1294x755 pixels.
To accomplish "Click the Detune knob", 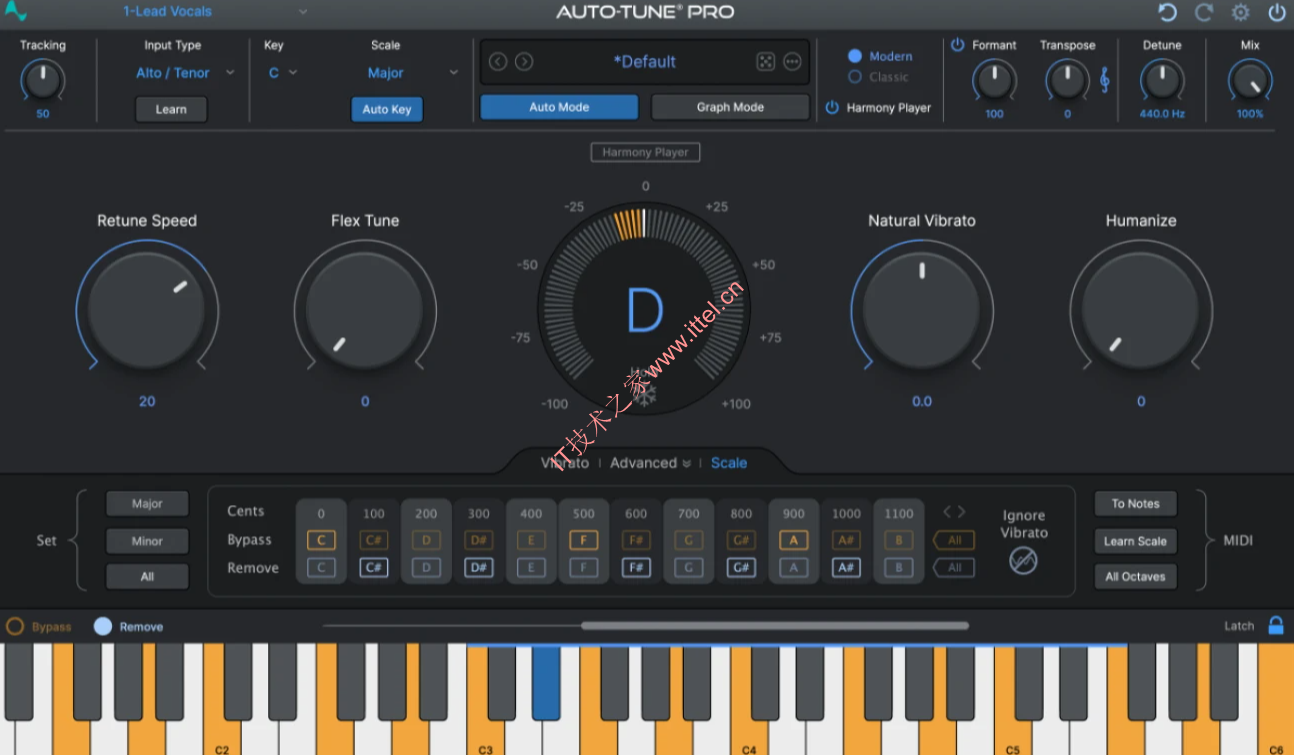I will coord(1162,81).
